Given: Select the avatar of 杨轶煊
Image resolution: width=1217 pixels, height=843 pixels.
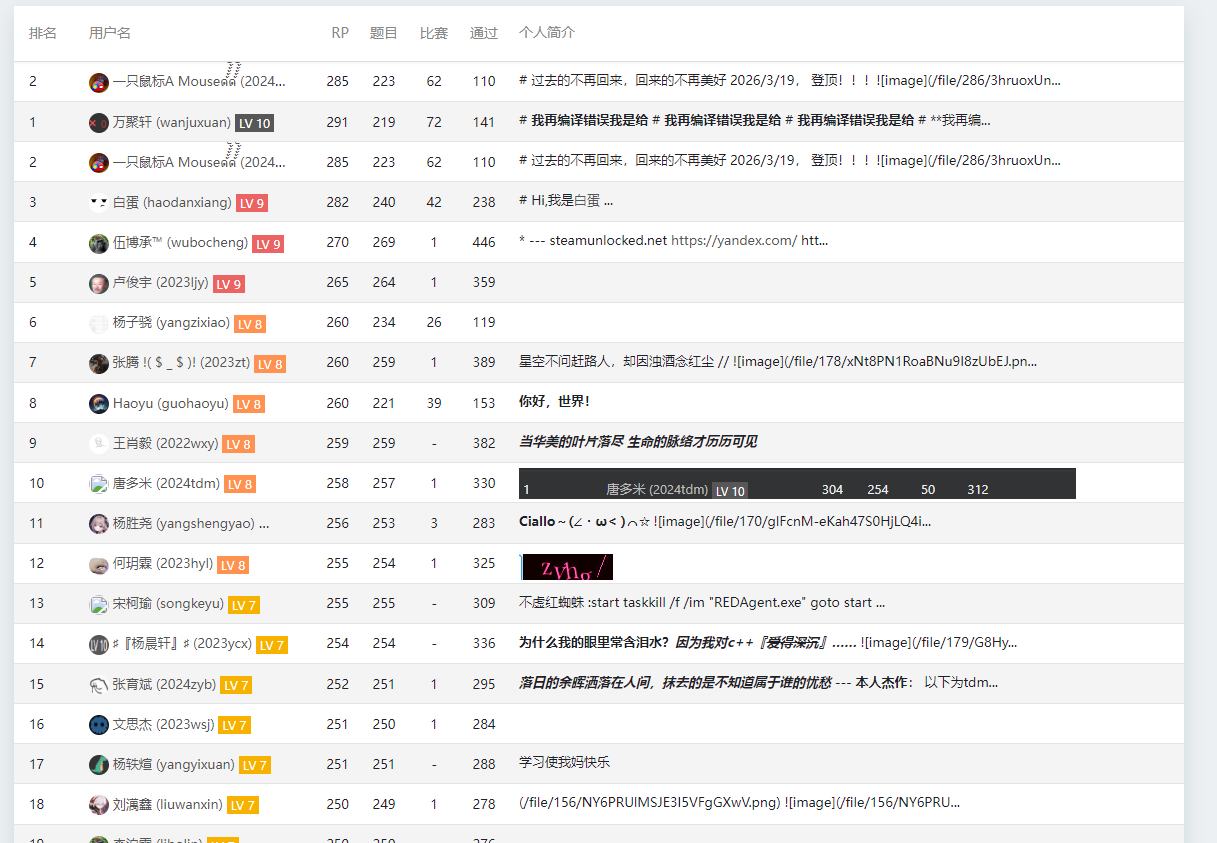Looking at the screenshot, I should point(98,764).
